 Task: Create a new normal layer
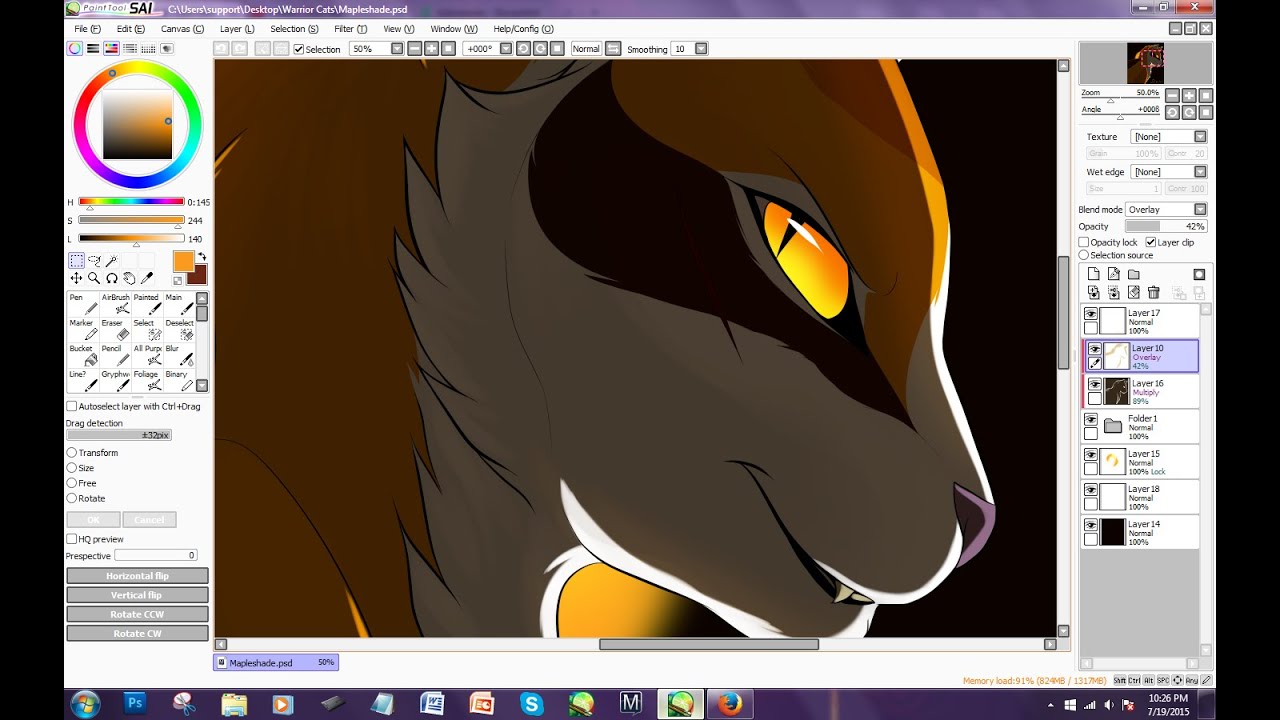(x=1093, y=274)
